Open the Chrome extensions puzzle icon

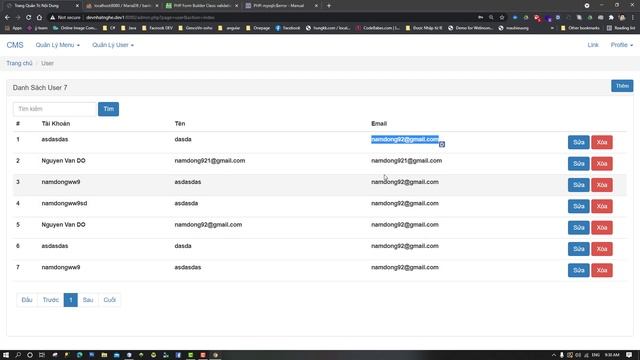coord(611,18)
